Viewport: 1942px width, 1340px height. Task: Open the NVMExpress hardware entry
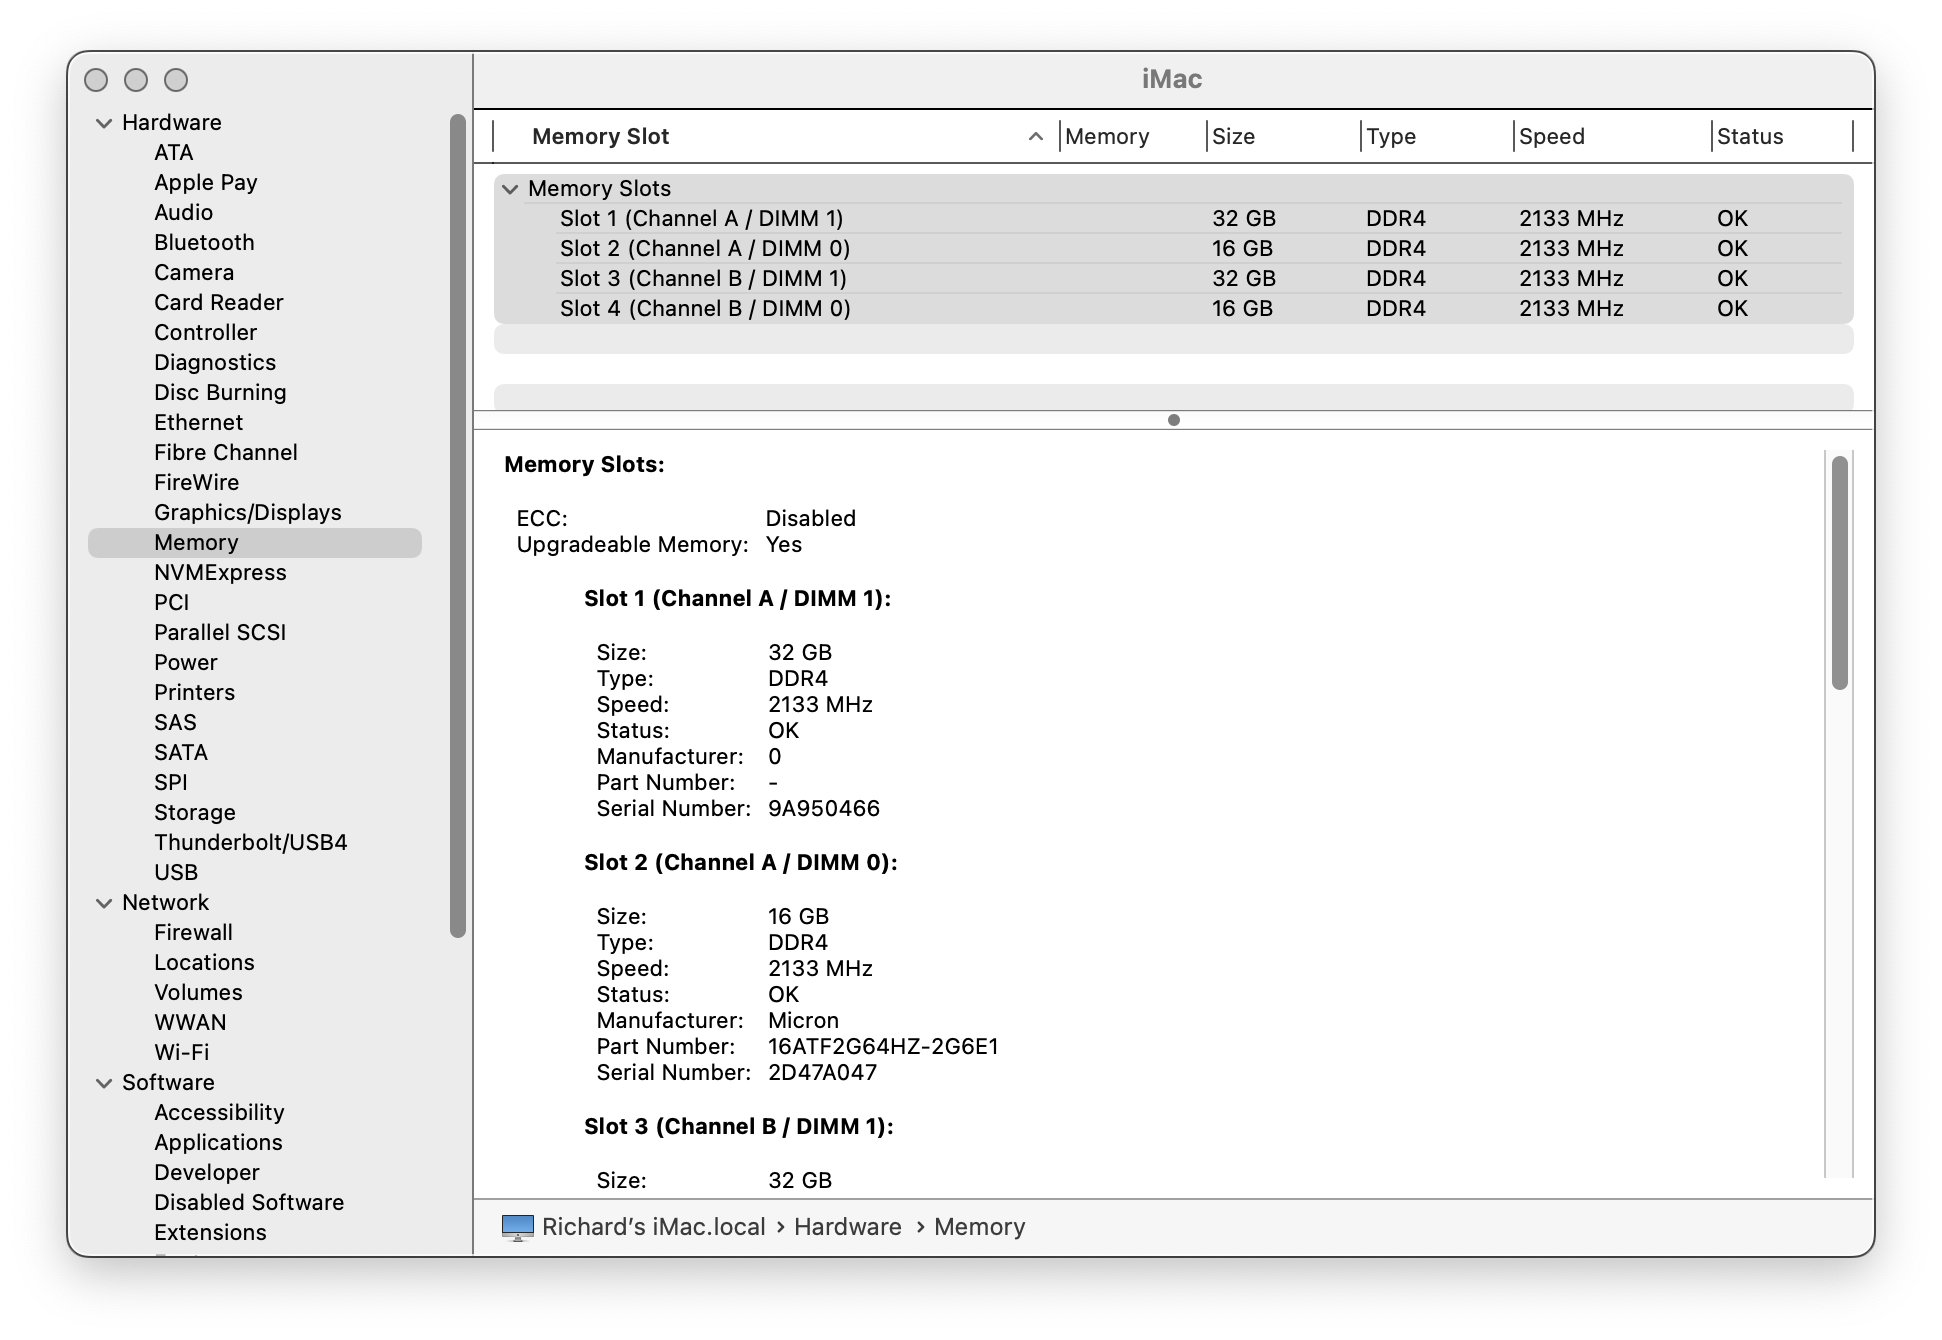pyautogui.click(x=220, y=572)
